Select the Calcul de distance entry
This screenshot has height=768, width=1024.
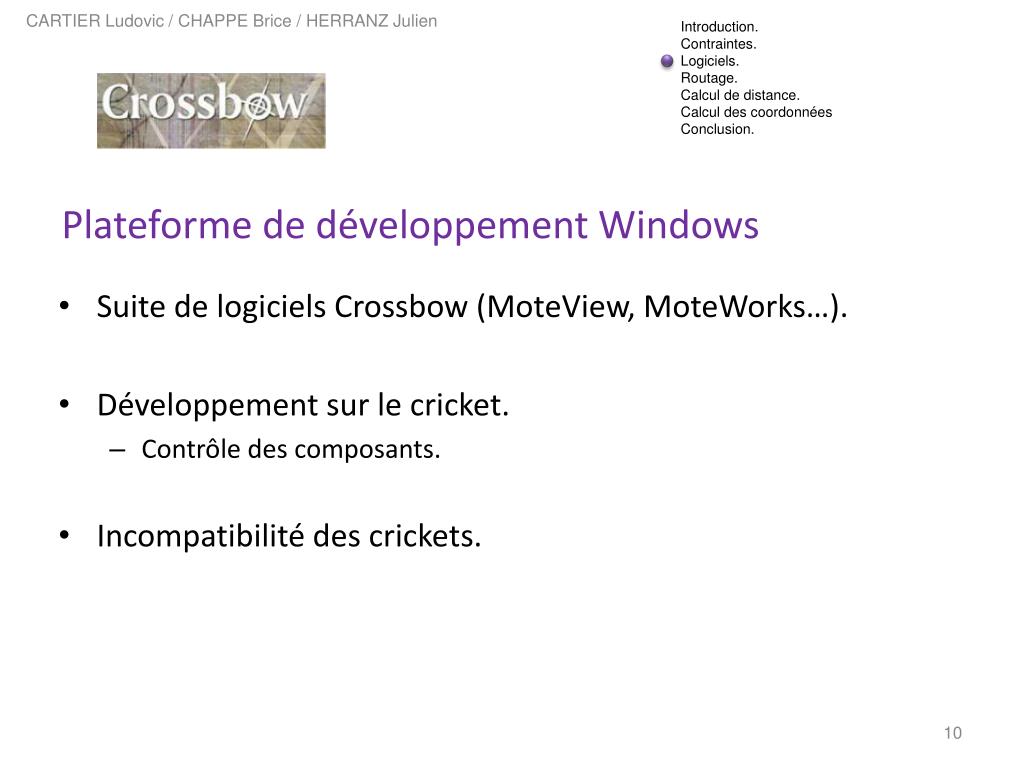[740, 95]
